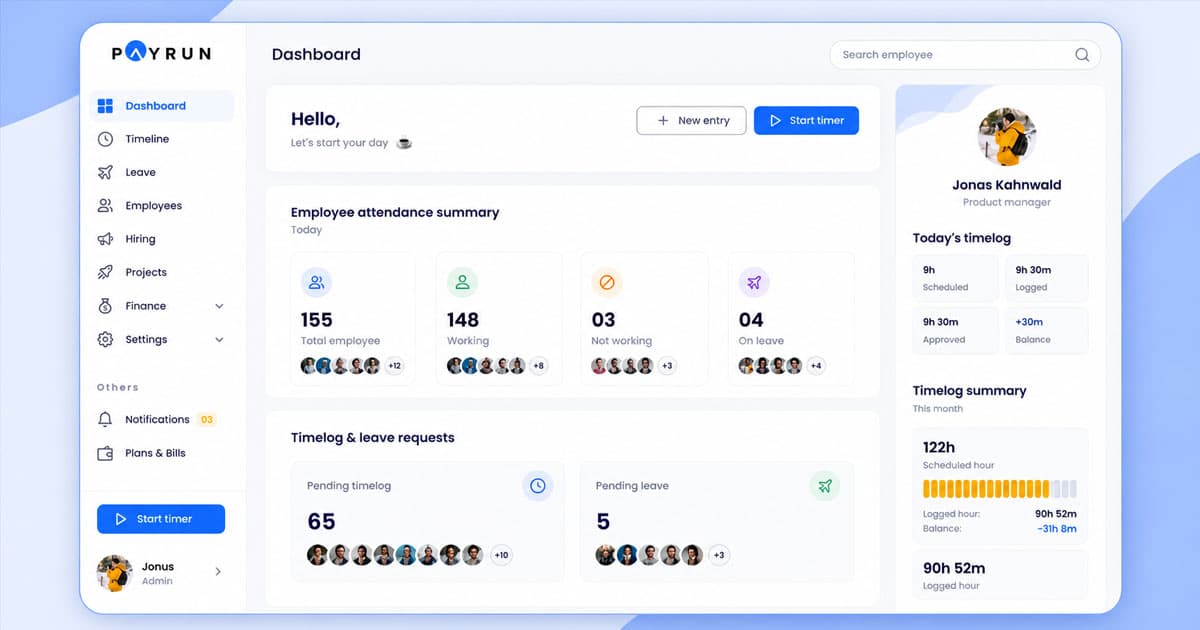This screenshot has width=1200, height=630.
Task: Click the Working green person icon
Action: coord(462,283)
